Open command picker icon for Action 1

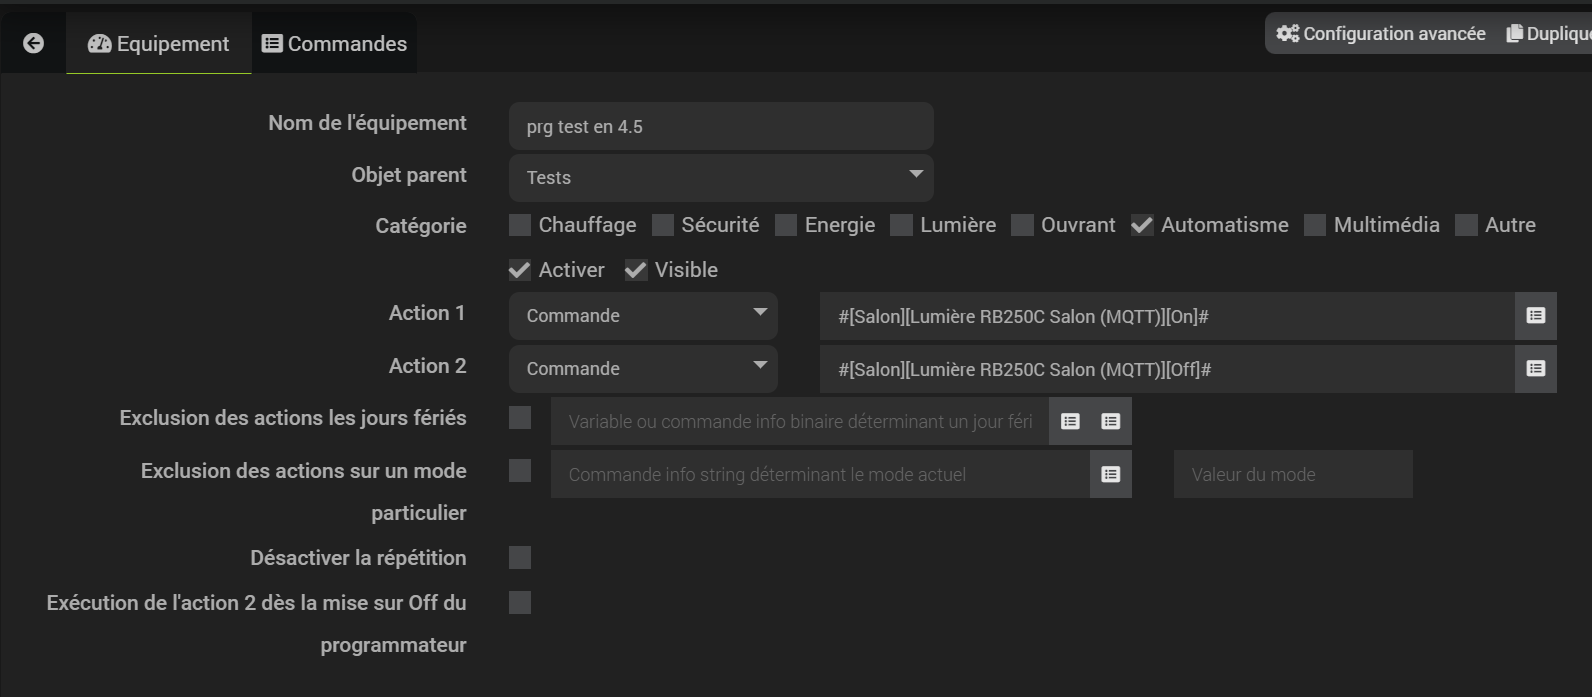1535,316
